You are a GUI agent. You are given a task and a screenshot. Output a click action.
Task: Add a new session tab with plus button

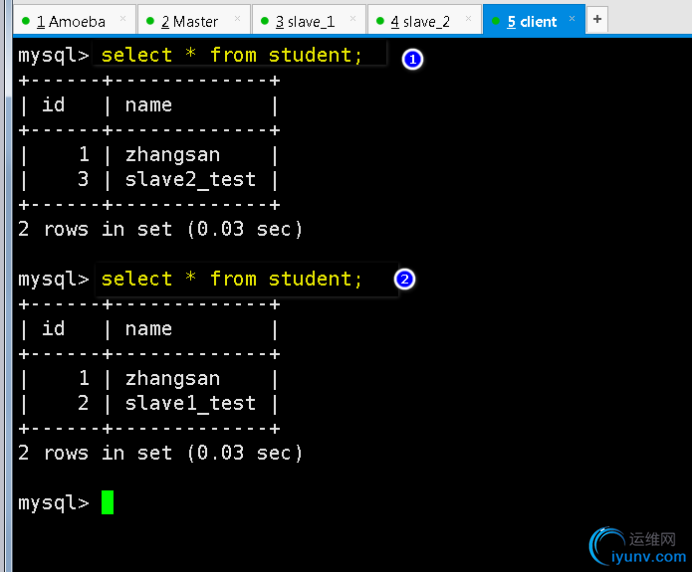[597, 19]
